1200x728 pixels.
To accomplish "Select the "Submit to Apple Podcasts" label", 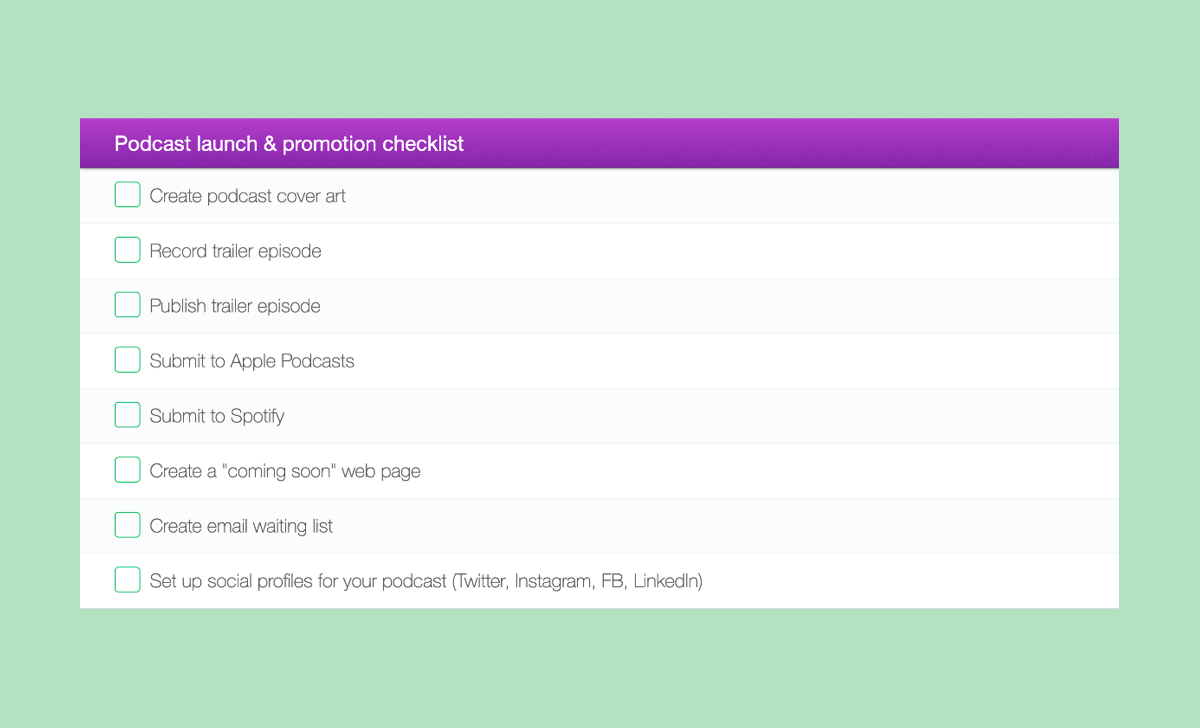I will 252,361.
